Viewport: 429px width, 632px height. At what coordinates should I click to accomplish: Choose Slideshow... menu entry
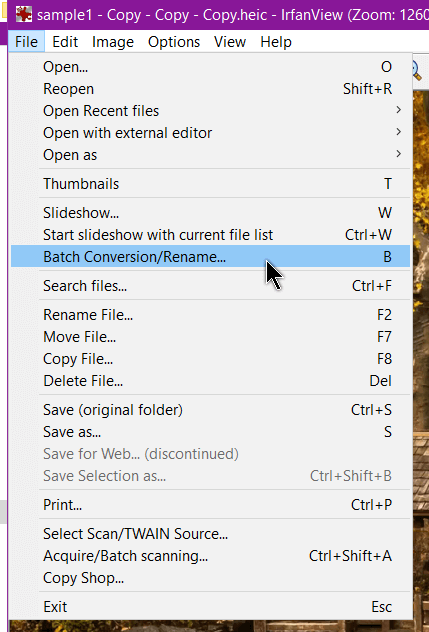pos(210,213)
